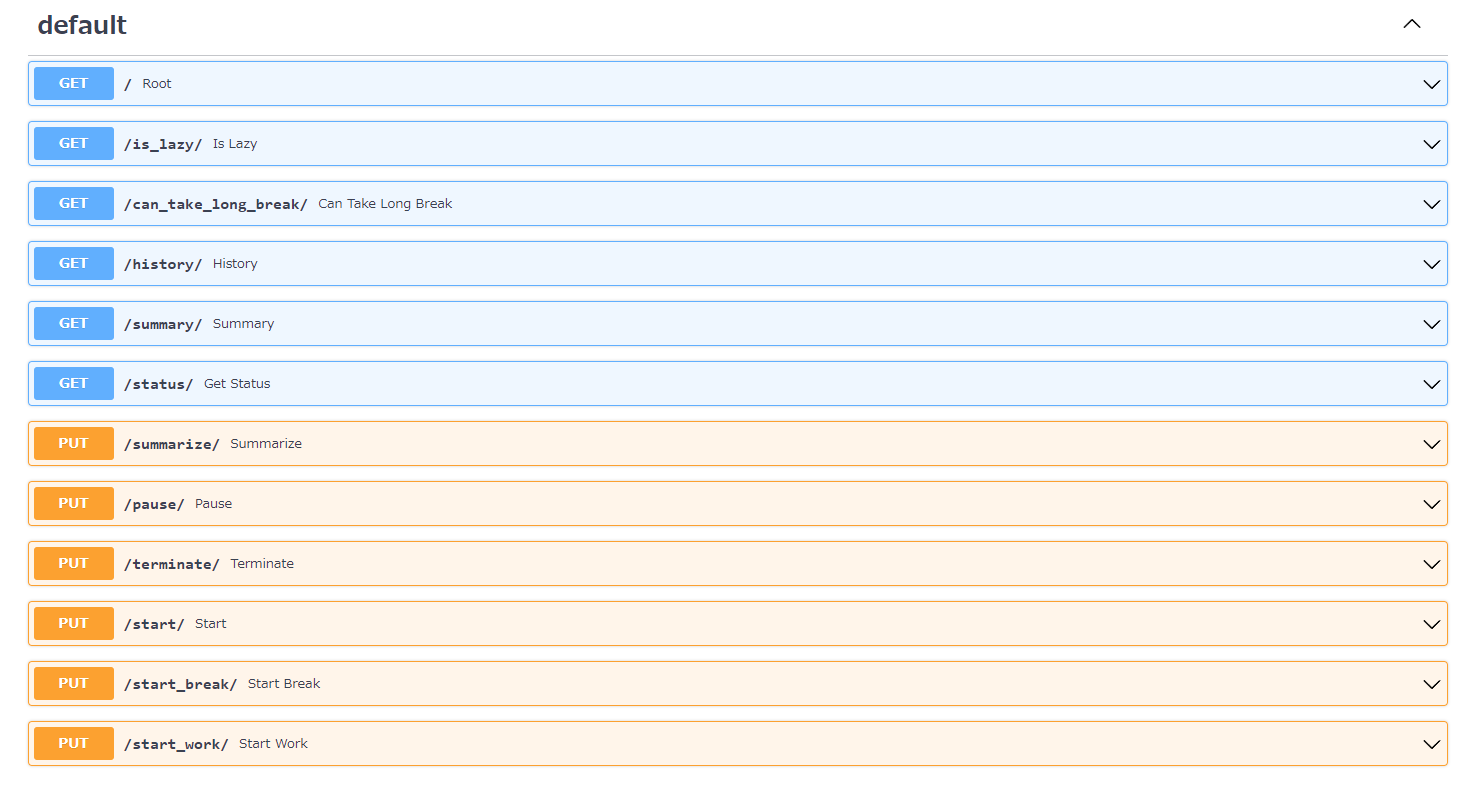Expand the Can Take Long Break chevron
1472x787 pixels.
coord(1431,204)
